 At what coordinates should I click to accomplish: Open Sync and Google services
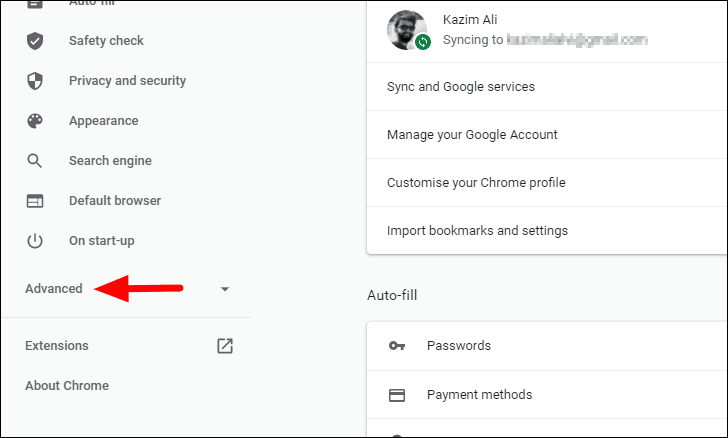pos(547,87)
